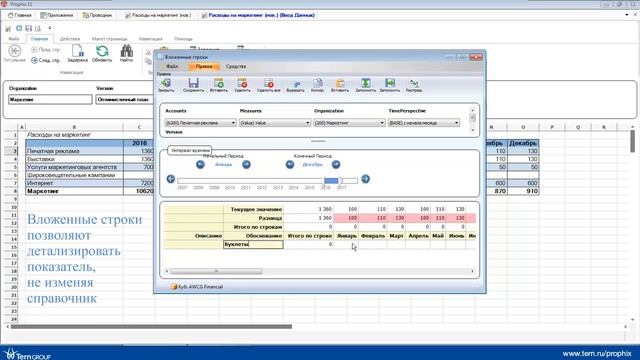Click the Февраль column header in the dialog

click(x=373, y=236)
